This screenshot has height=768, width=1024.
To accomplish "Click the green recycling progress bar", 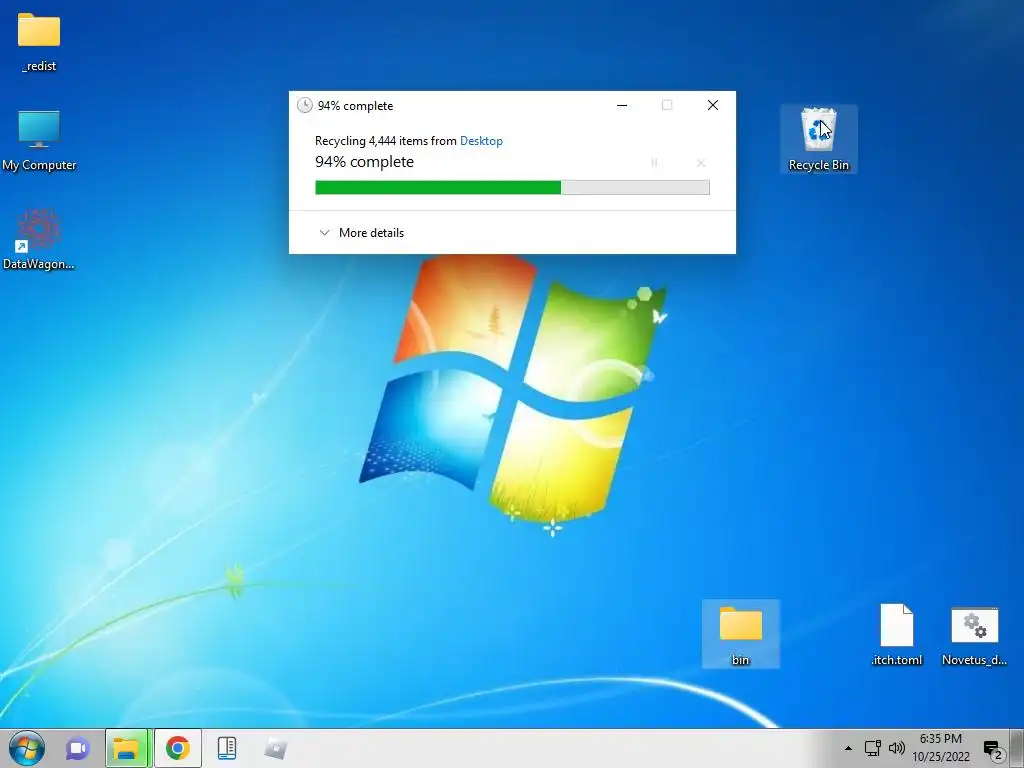I will point(512,187).
